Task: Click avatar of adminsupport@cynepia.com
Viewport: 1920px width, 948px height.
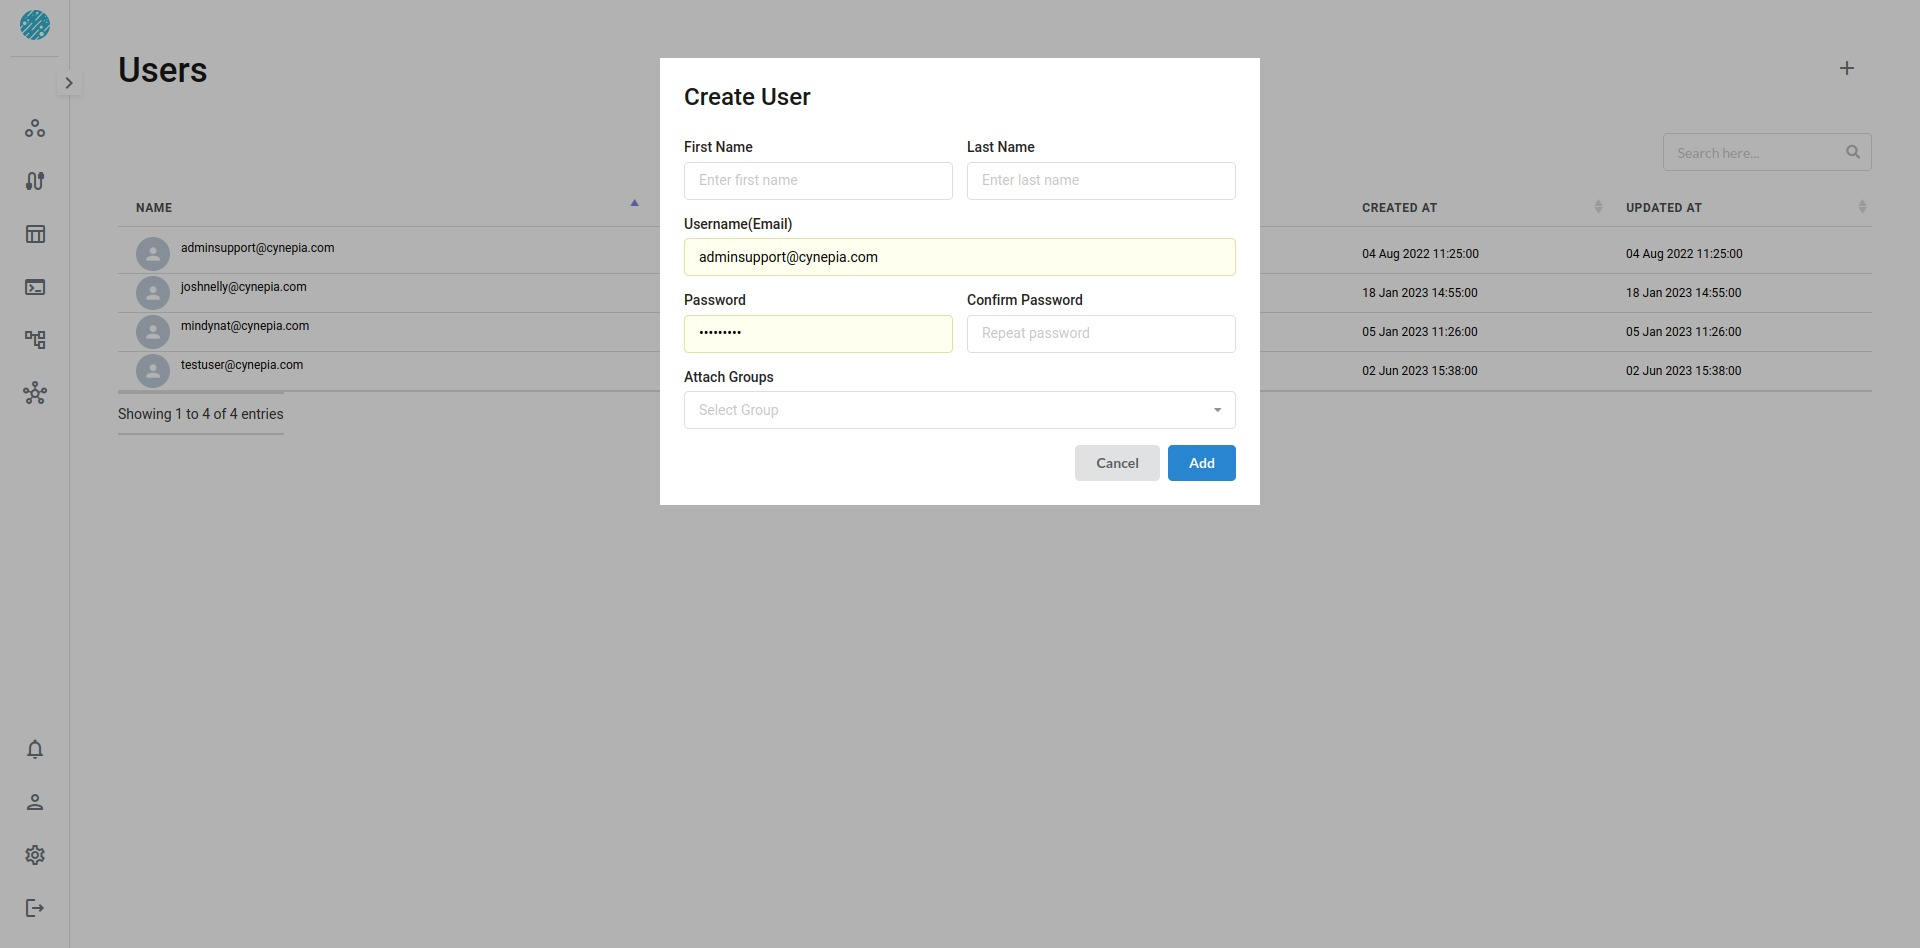Action: coord(153,254)
